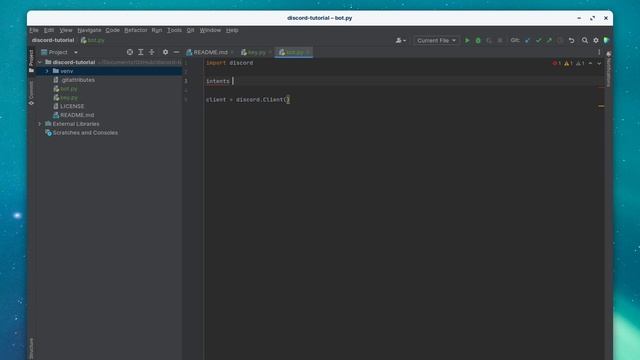
Task: Click discord-tutorial breadcrumb in navigation bar
Action: [53, 40]
